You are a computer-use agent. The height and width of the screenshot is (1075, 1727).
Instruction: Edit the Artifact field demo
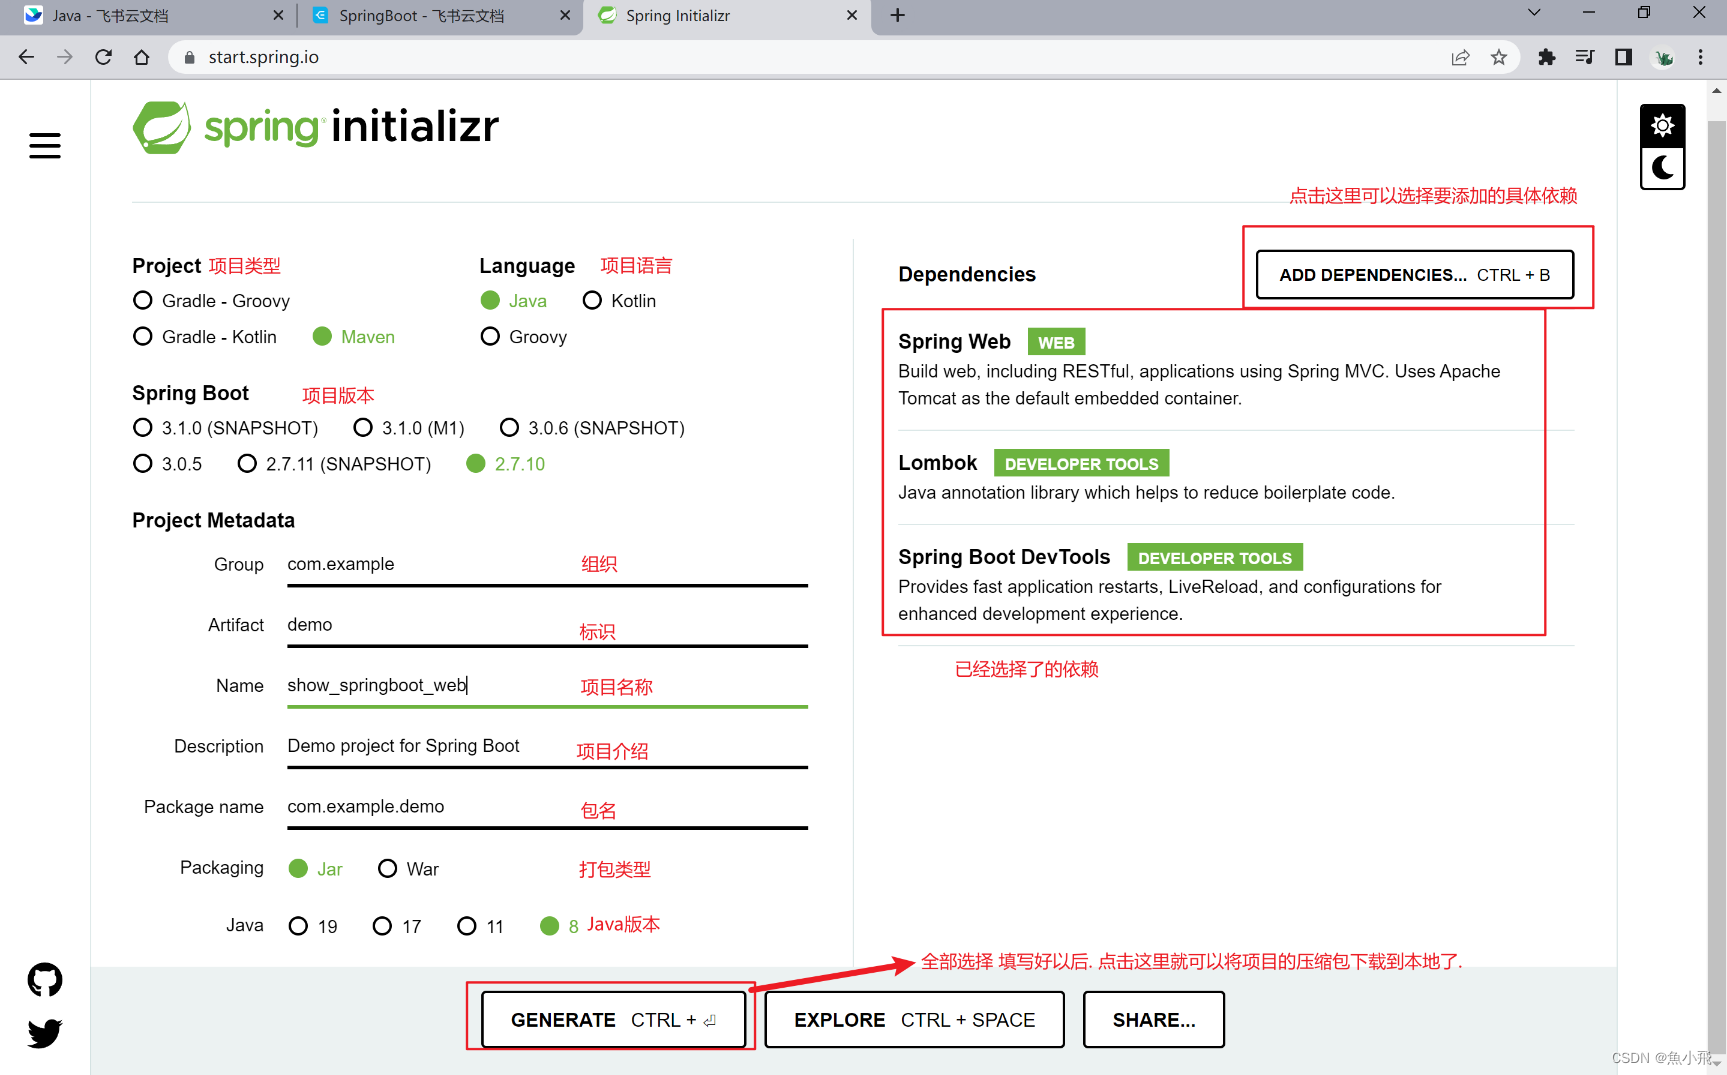pos(547,626)
